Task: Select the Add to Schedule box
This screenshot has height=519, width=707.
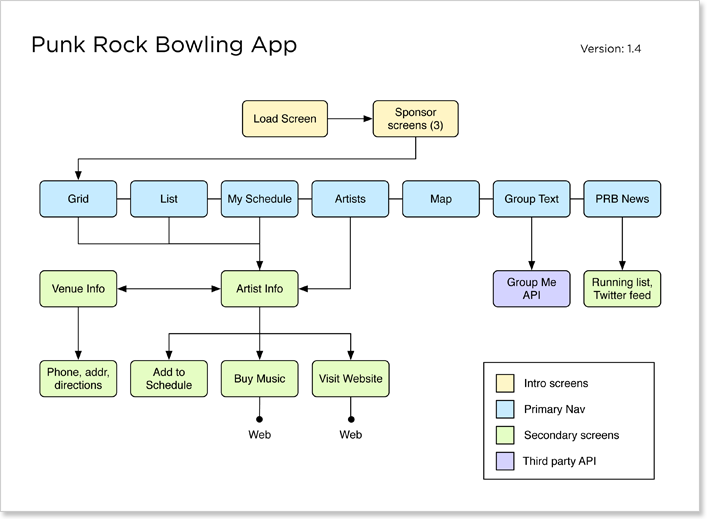Action: pos(169,378)
